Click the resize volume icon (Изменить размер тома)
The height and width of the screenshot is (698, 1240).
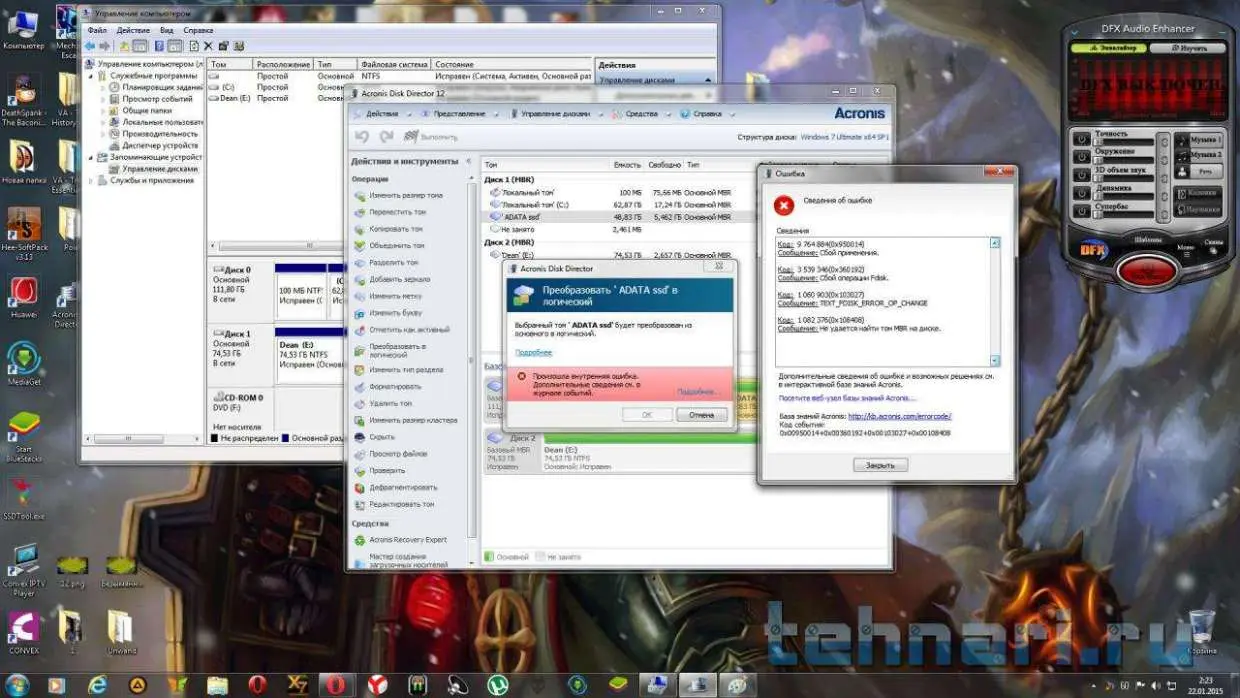click(x=360, y=195)
